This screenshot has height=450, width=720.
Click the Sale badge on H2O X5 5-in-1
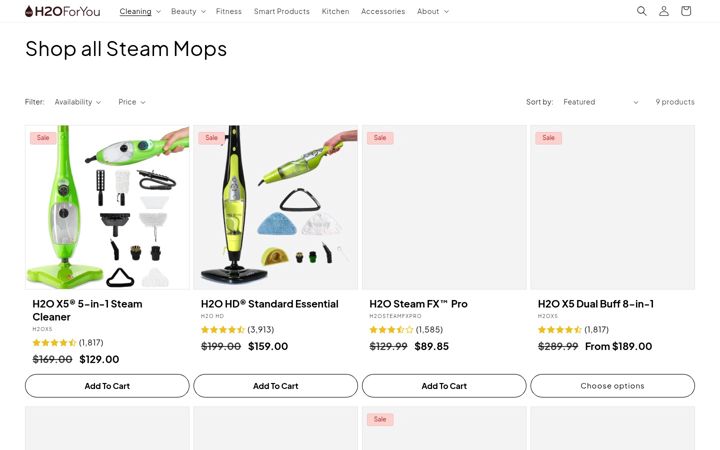tap(43, 138)
